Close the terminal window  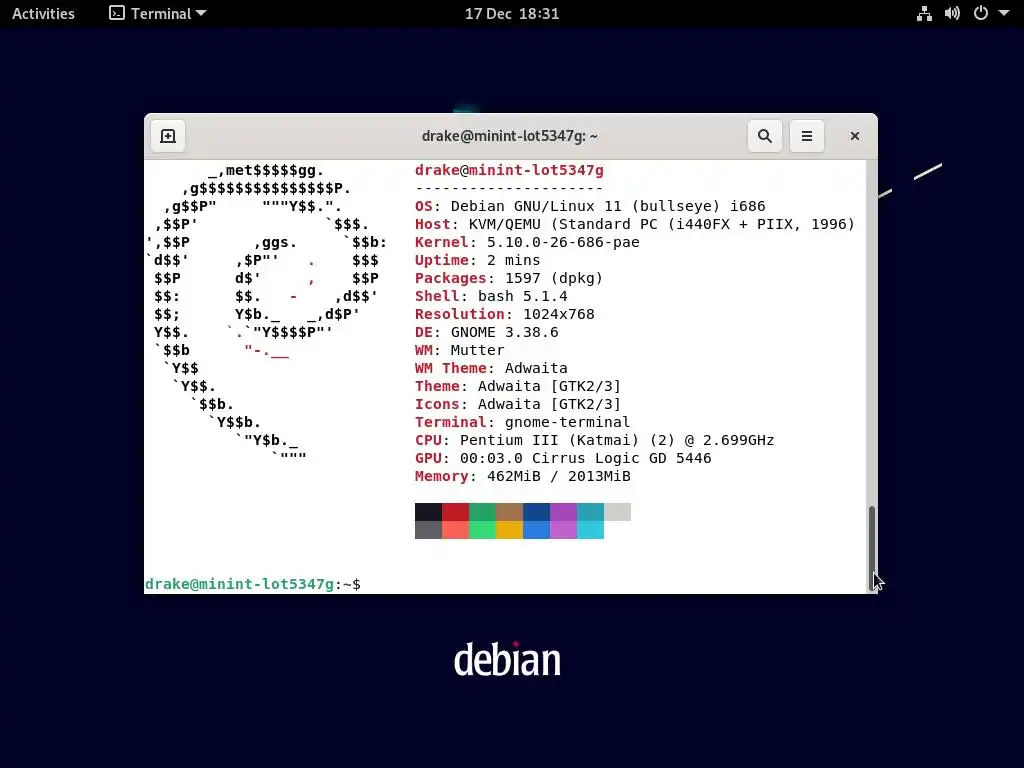pyautogui.click(x=854, y=136)
